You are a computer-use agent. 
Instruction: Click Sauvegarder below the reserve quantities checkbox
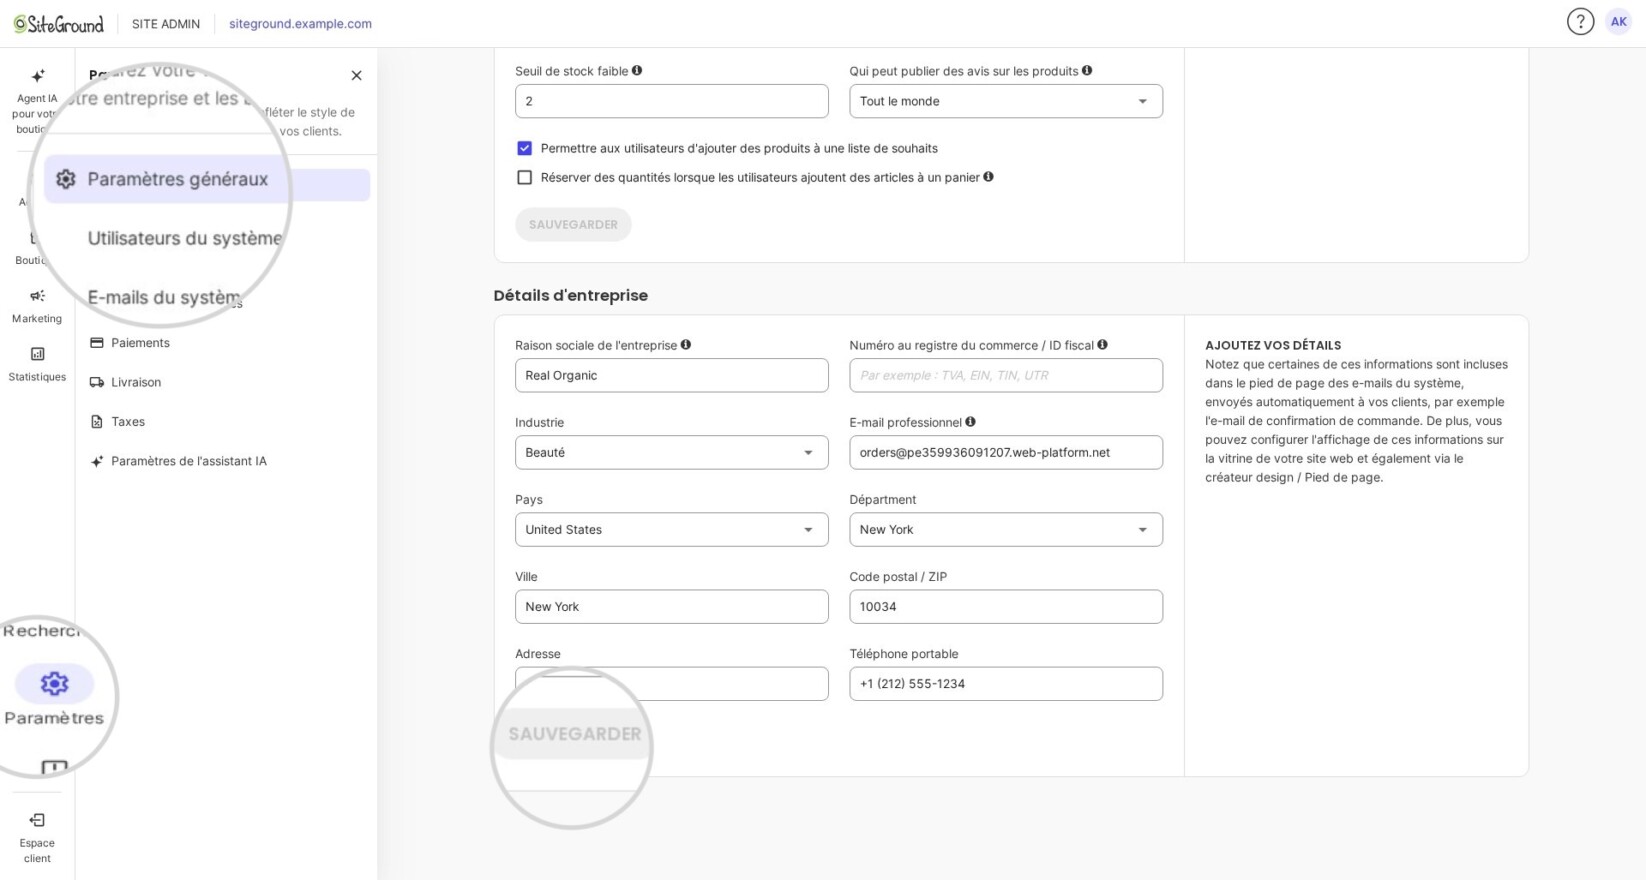click(573, 224)
